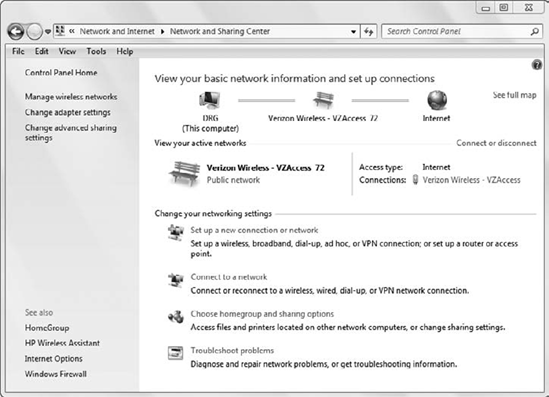Click the Control Panel address bar icon
Screen dimensions: 549x397
pyautogui.click(x=60, y=31)
